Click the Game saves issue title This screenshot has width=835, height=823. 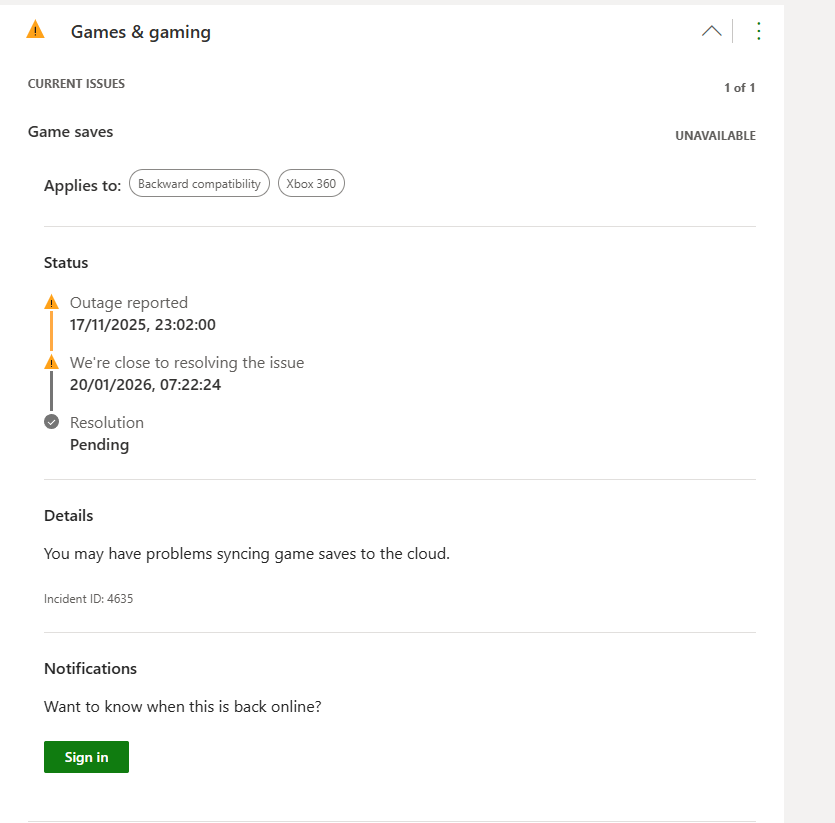click(x=70, y=132)
